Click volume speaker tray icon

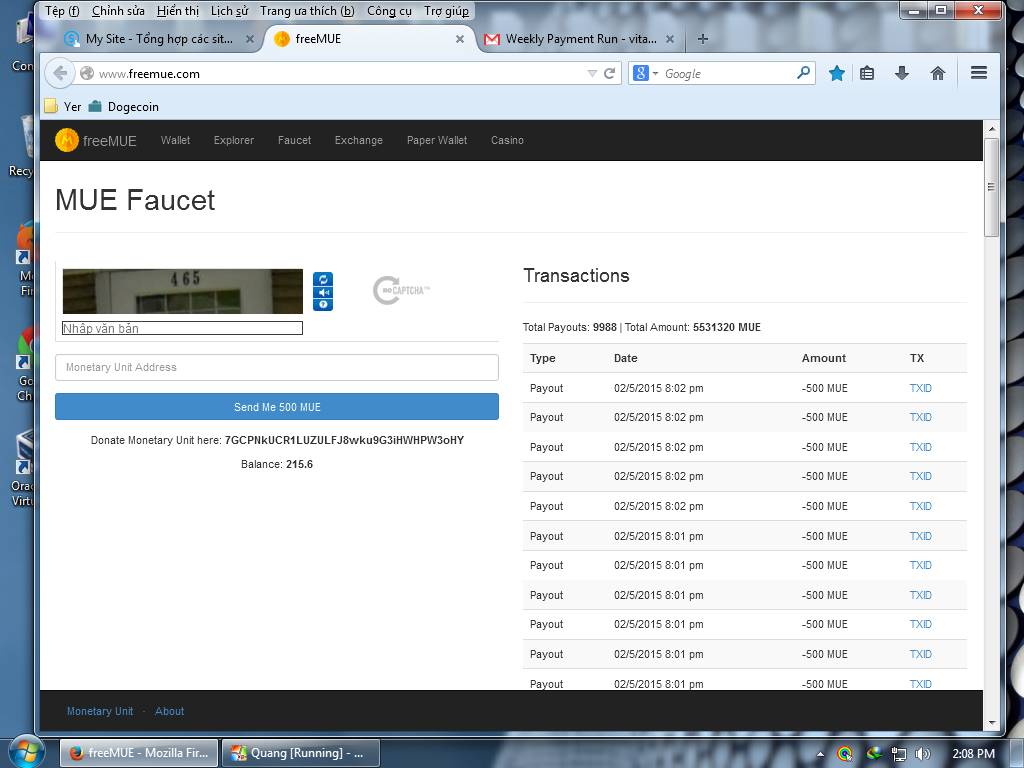[x=922, y=754]
